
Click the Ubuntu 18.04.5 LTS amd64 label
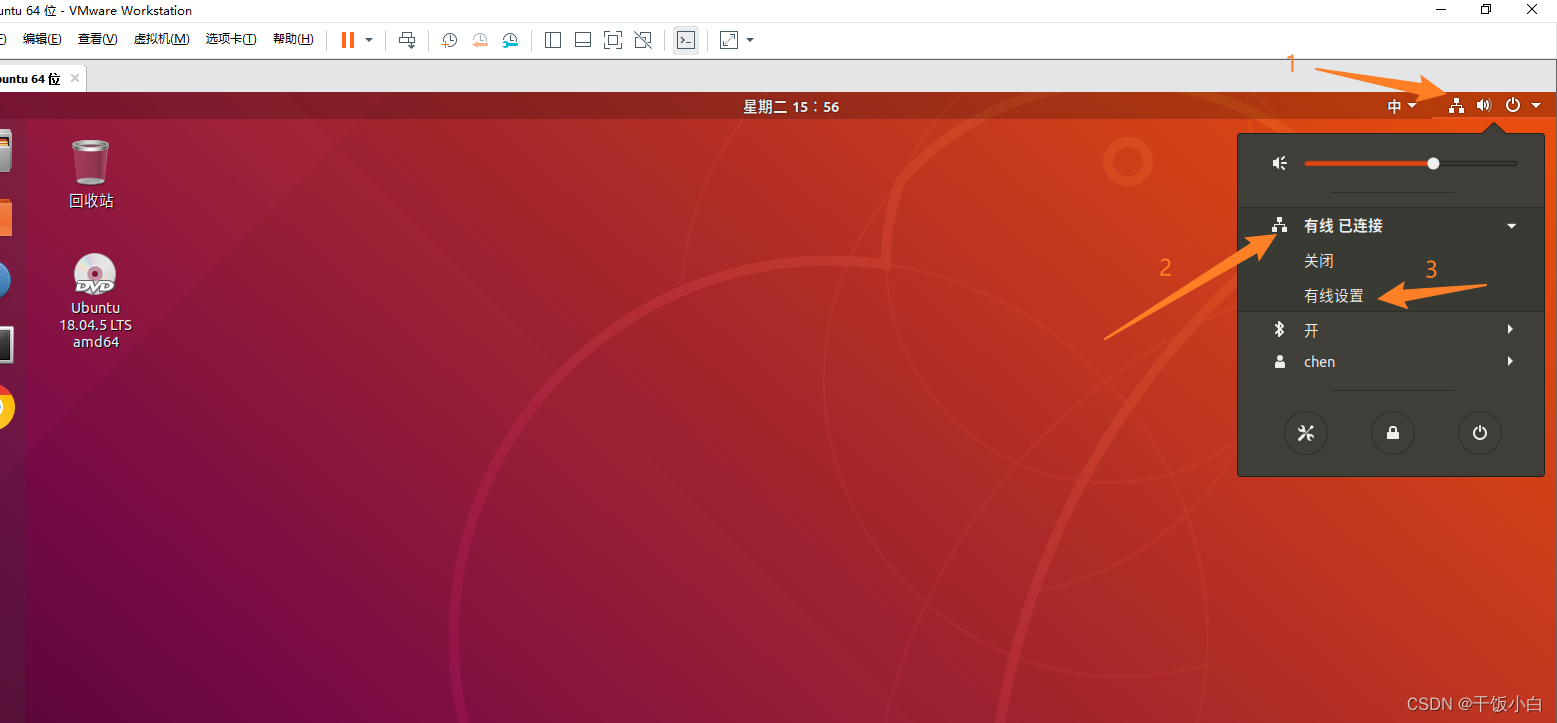95,325
